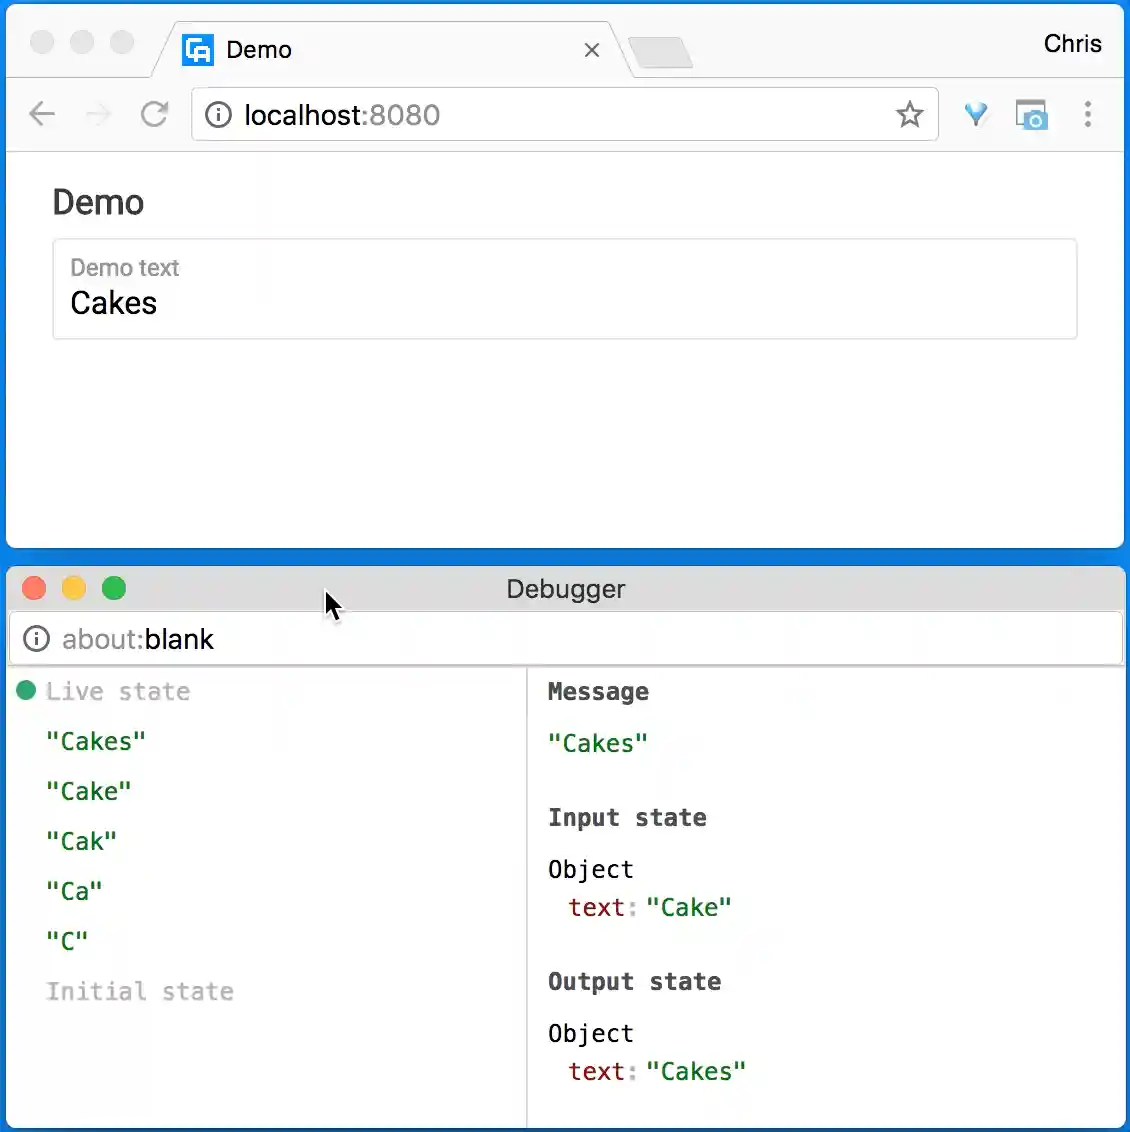Click the Demo tab favicon
Image resolution: width=1130 pixels, height=1132 pixels.
point(197,49)
